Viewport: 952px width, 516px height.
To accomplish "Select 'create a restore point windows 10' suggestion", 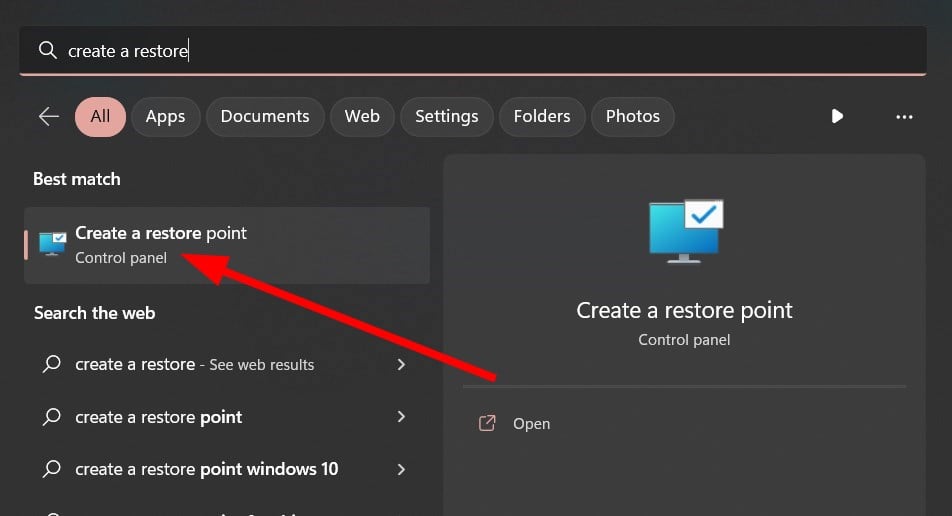I will pyautogui.click(x=225, y=469).
